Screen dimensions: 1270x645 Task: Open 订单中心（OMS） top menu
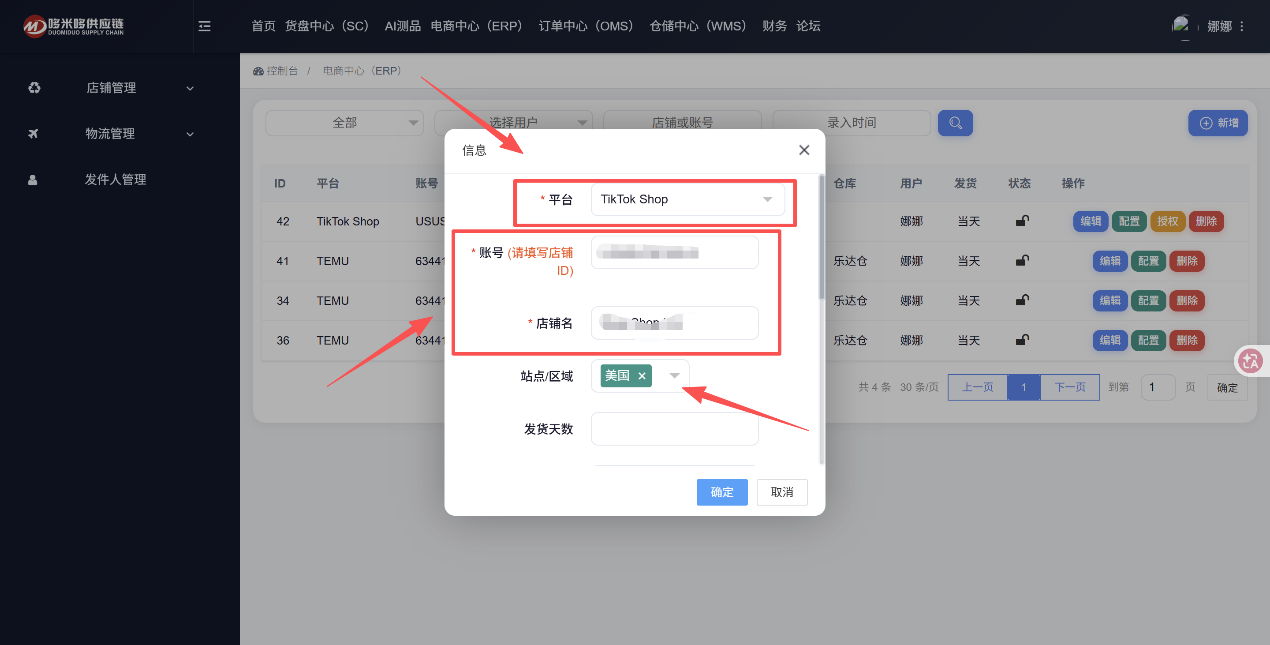pos(586,26)
